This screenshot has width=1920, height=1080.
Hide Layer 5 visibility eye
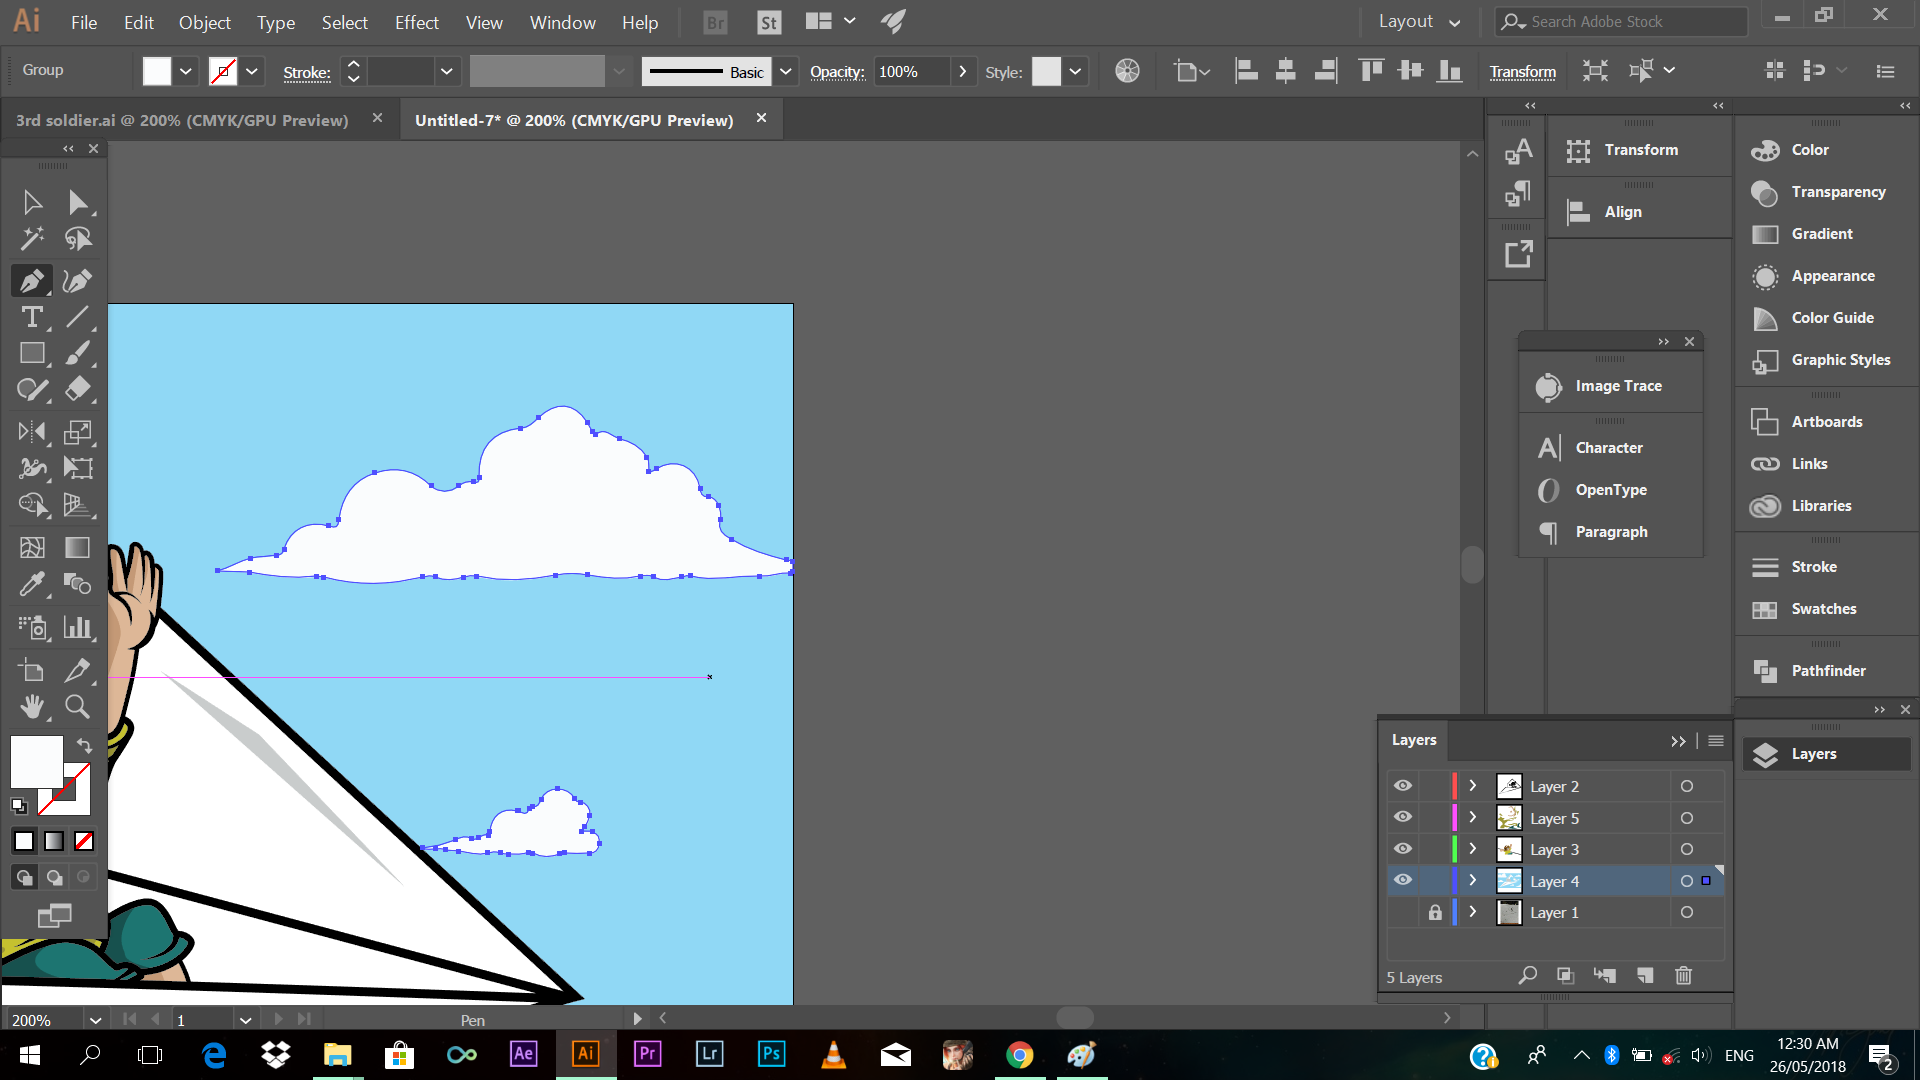tap(1403, 817)
